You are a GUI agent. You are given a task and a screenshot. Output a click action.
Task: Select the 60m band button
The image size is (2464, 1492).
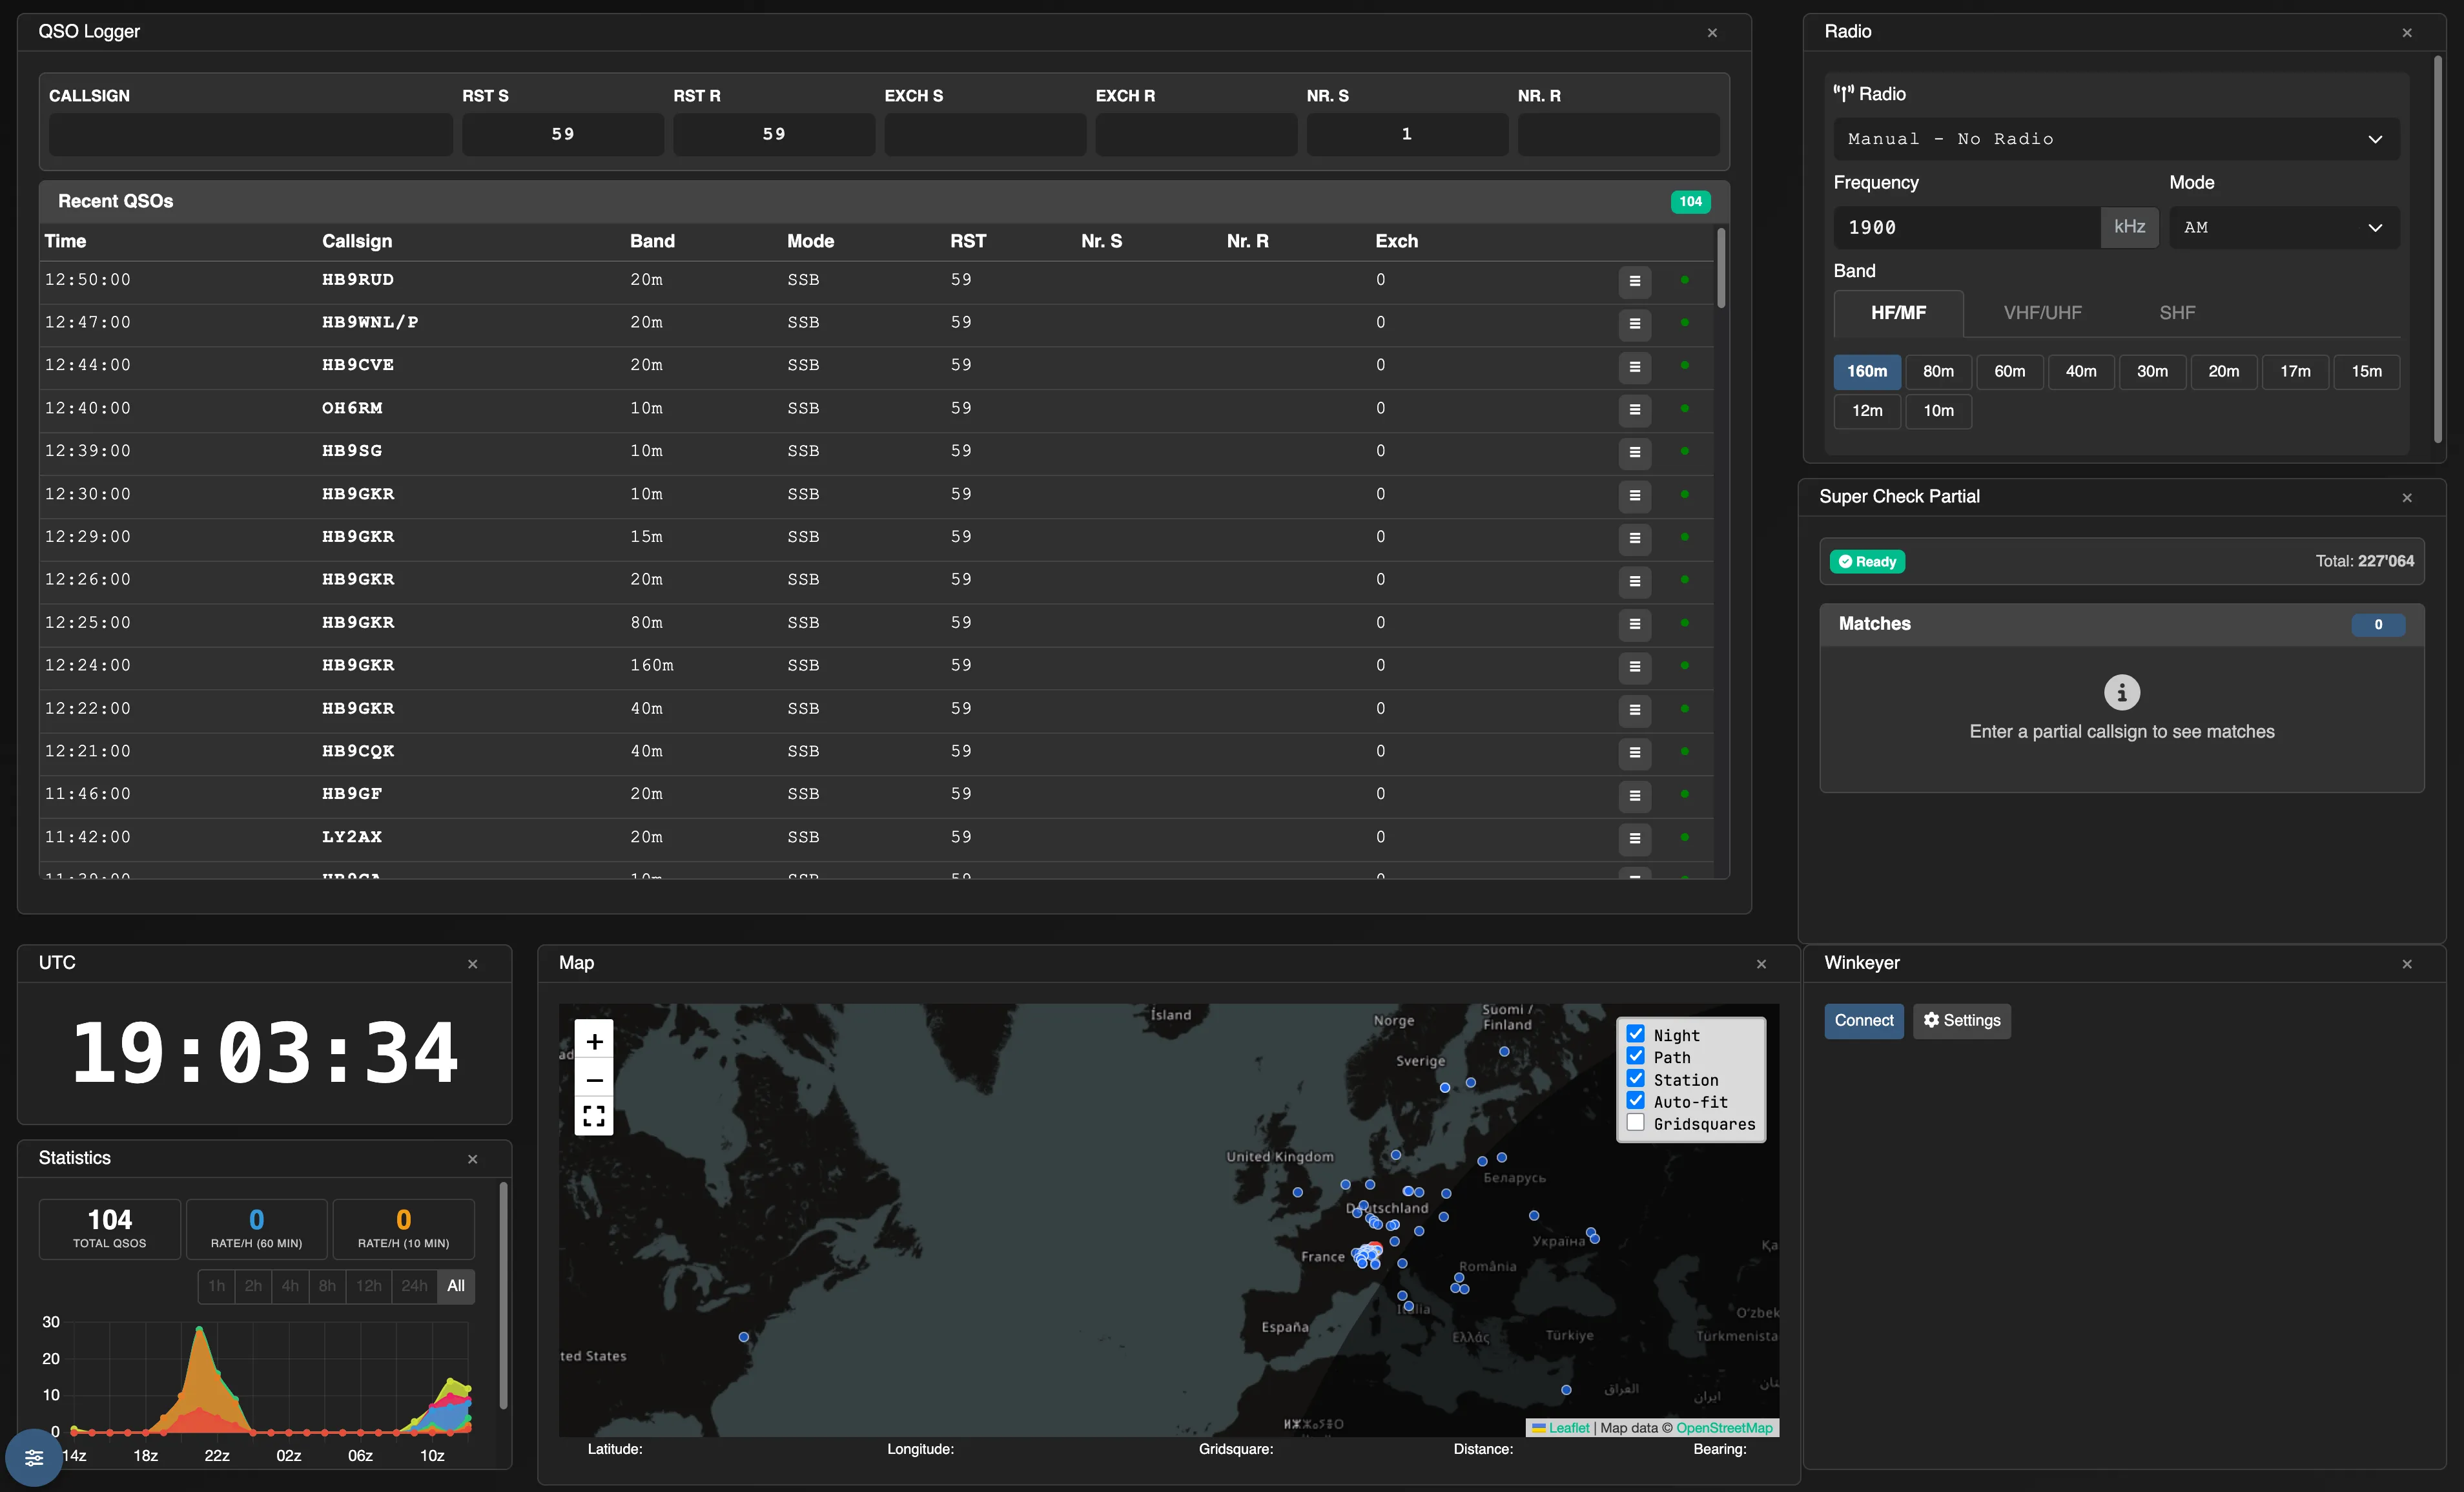(2009, 372)
